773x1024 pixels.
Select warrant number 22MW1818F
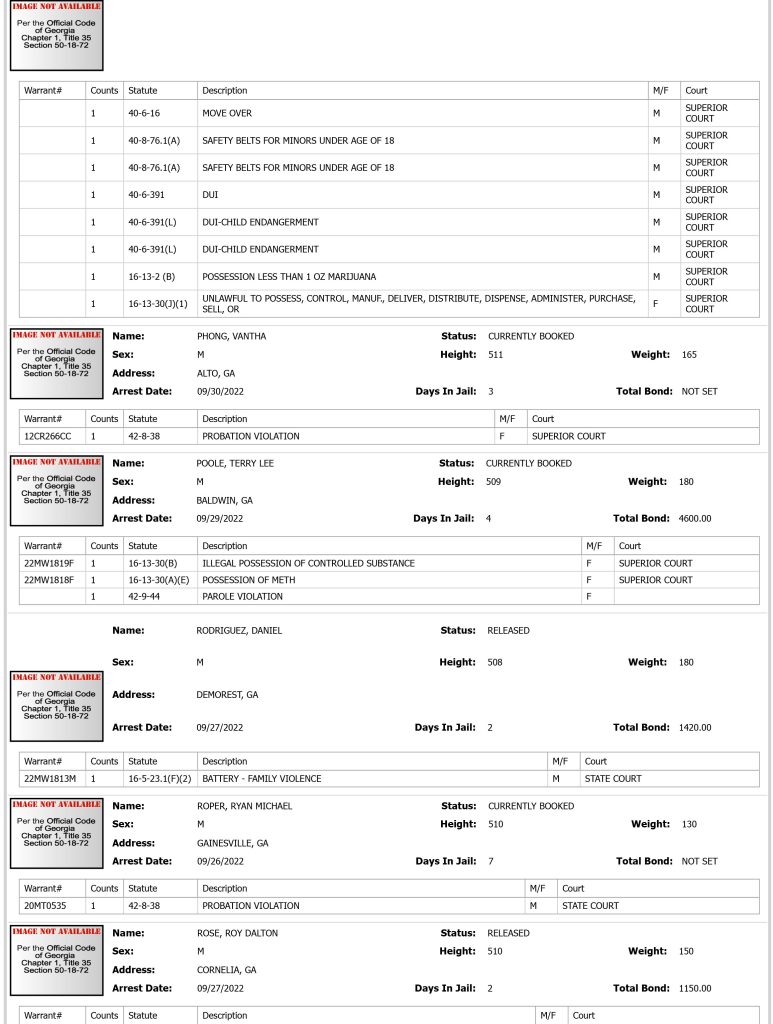click(x=49, y=580)
